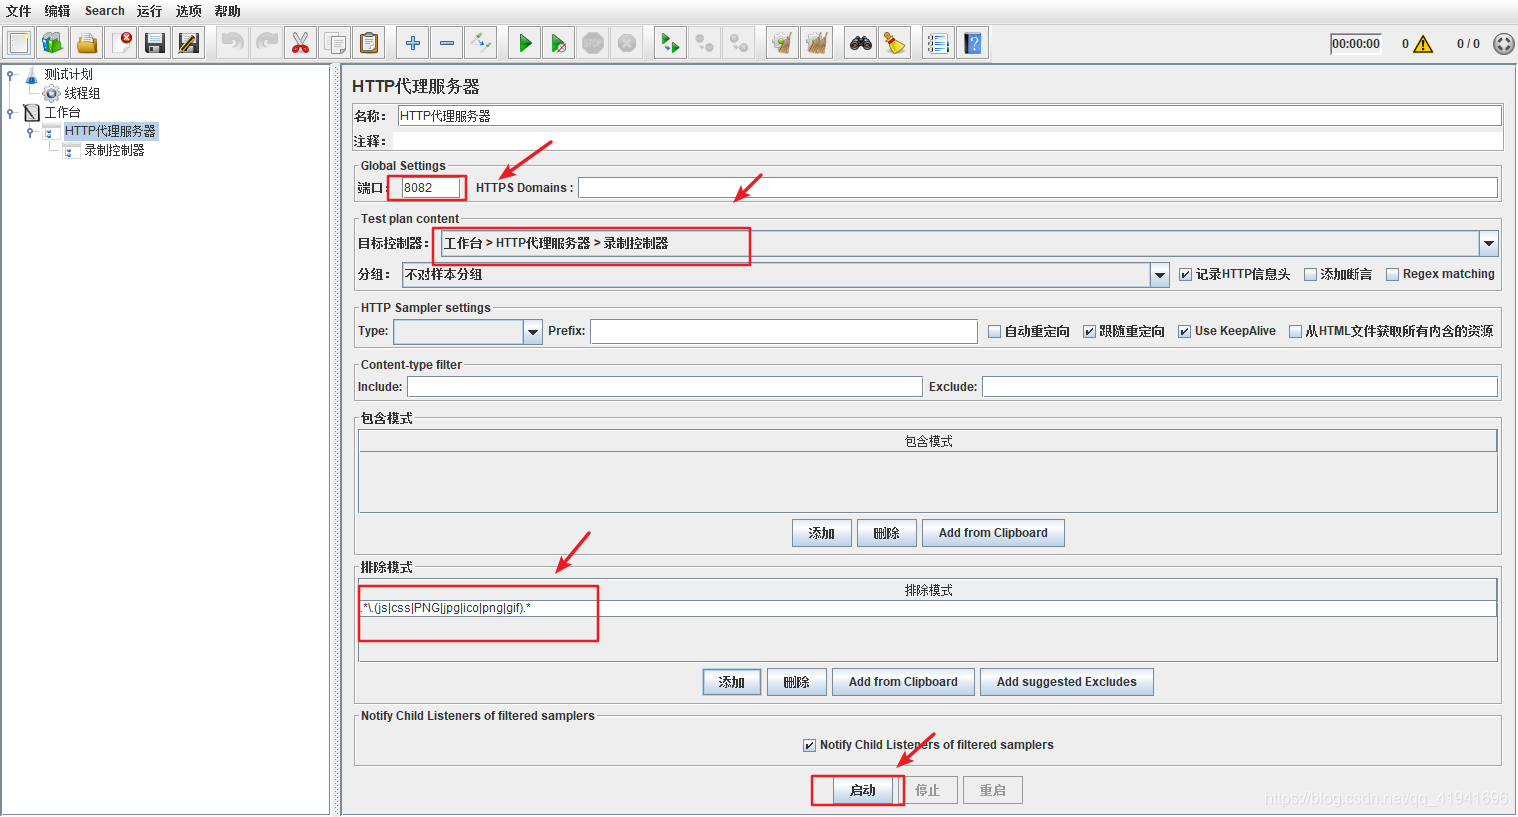Click the grey Stop icon
This screenshot has height=817, width=1518.
click(593, 43)
